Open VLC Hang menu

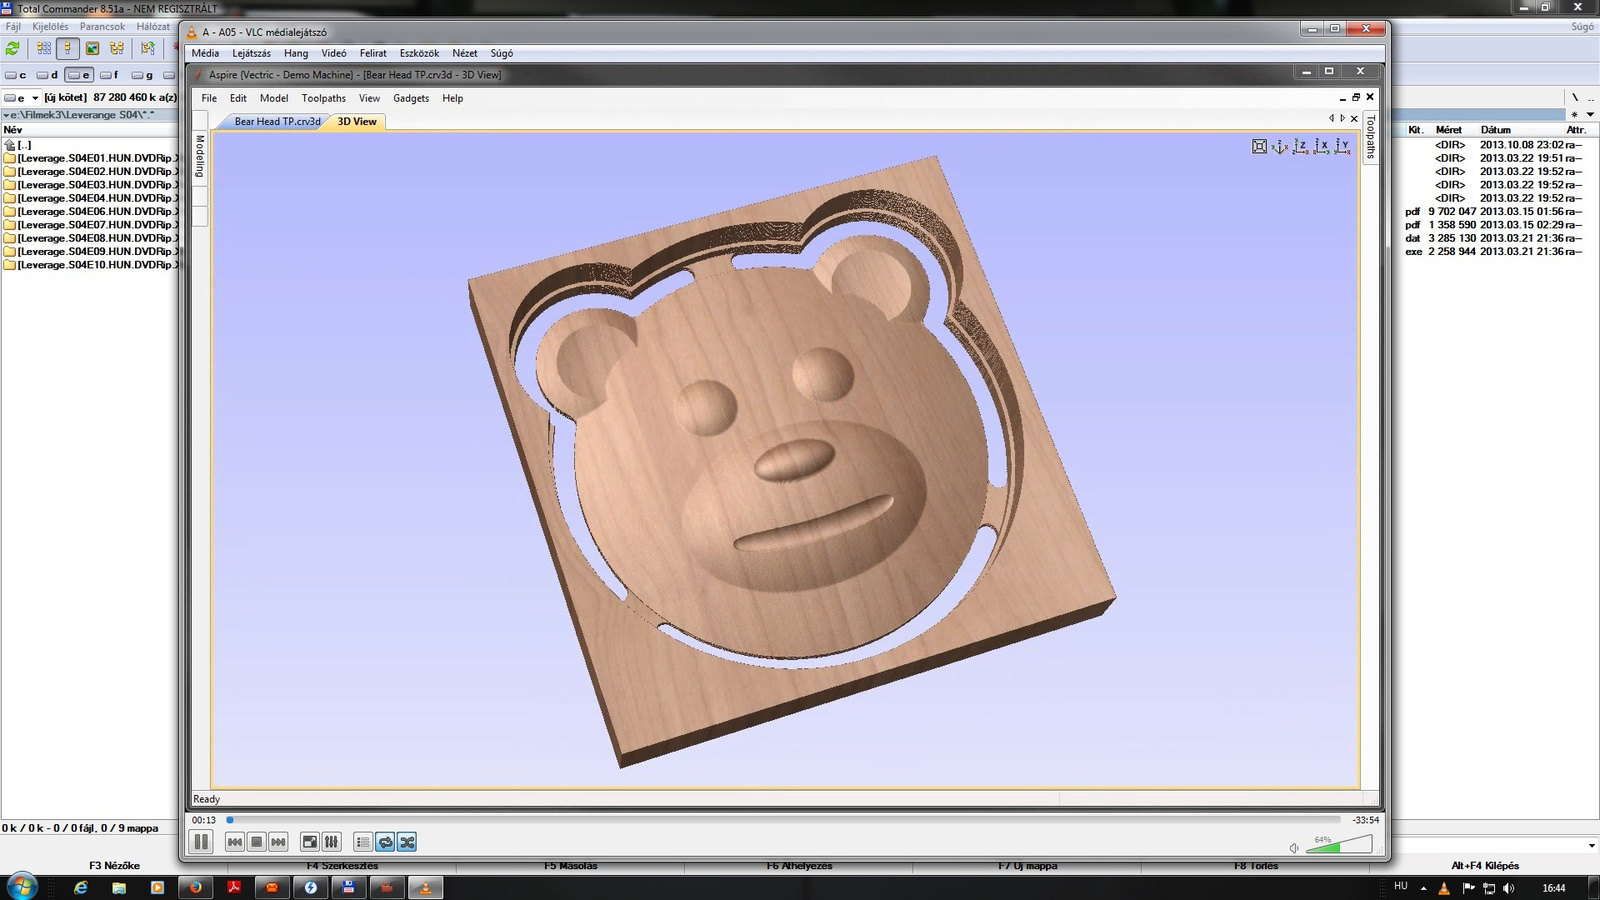296,53
